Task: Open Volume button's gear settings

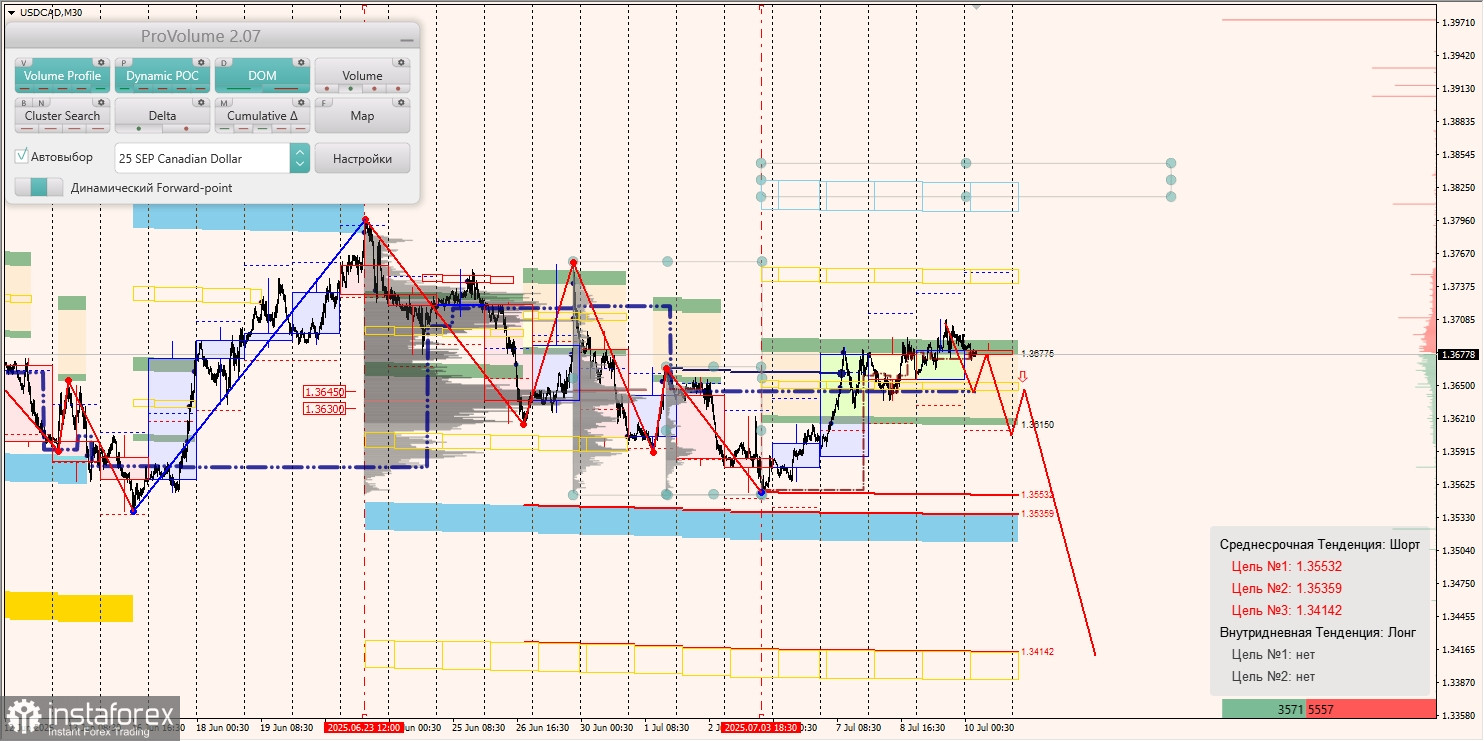Action: pos(401,62)
